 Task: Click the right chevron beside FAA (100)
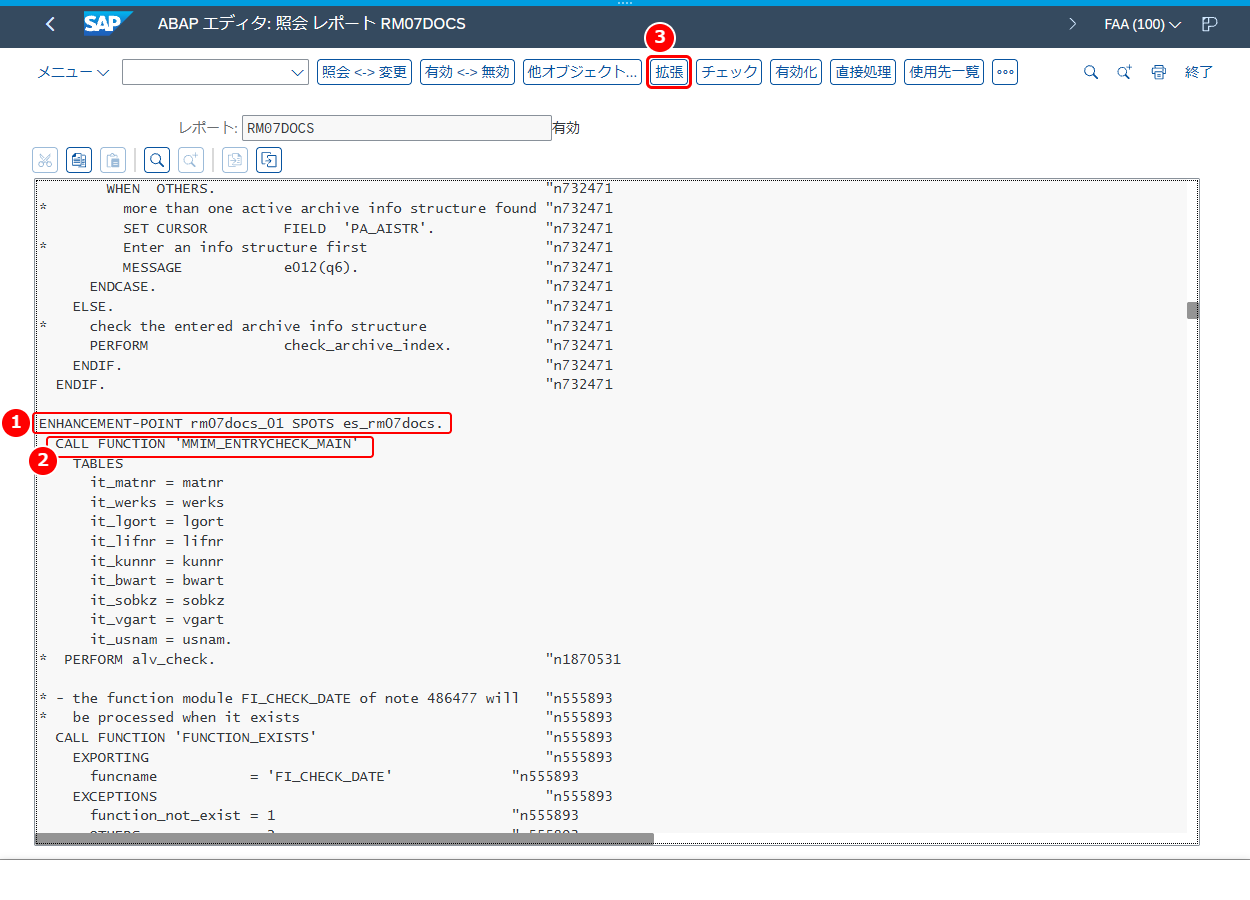[1073, 24]
